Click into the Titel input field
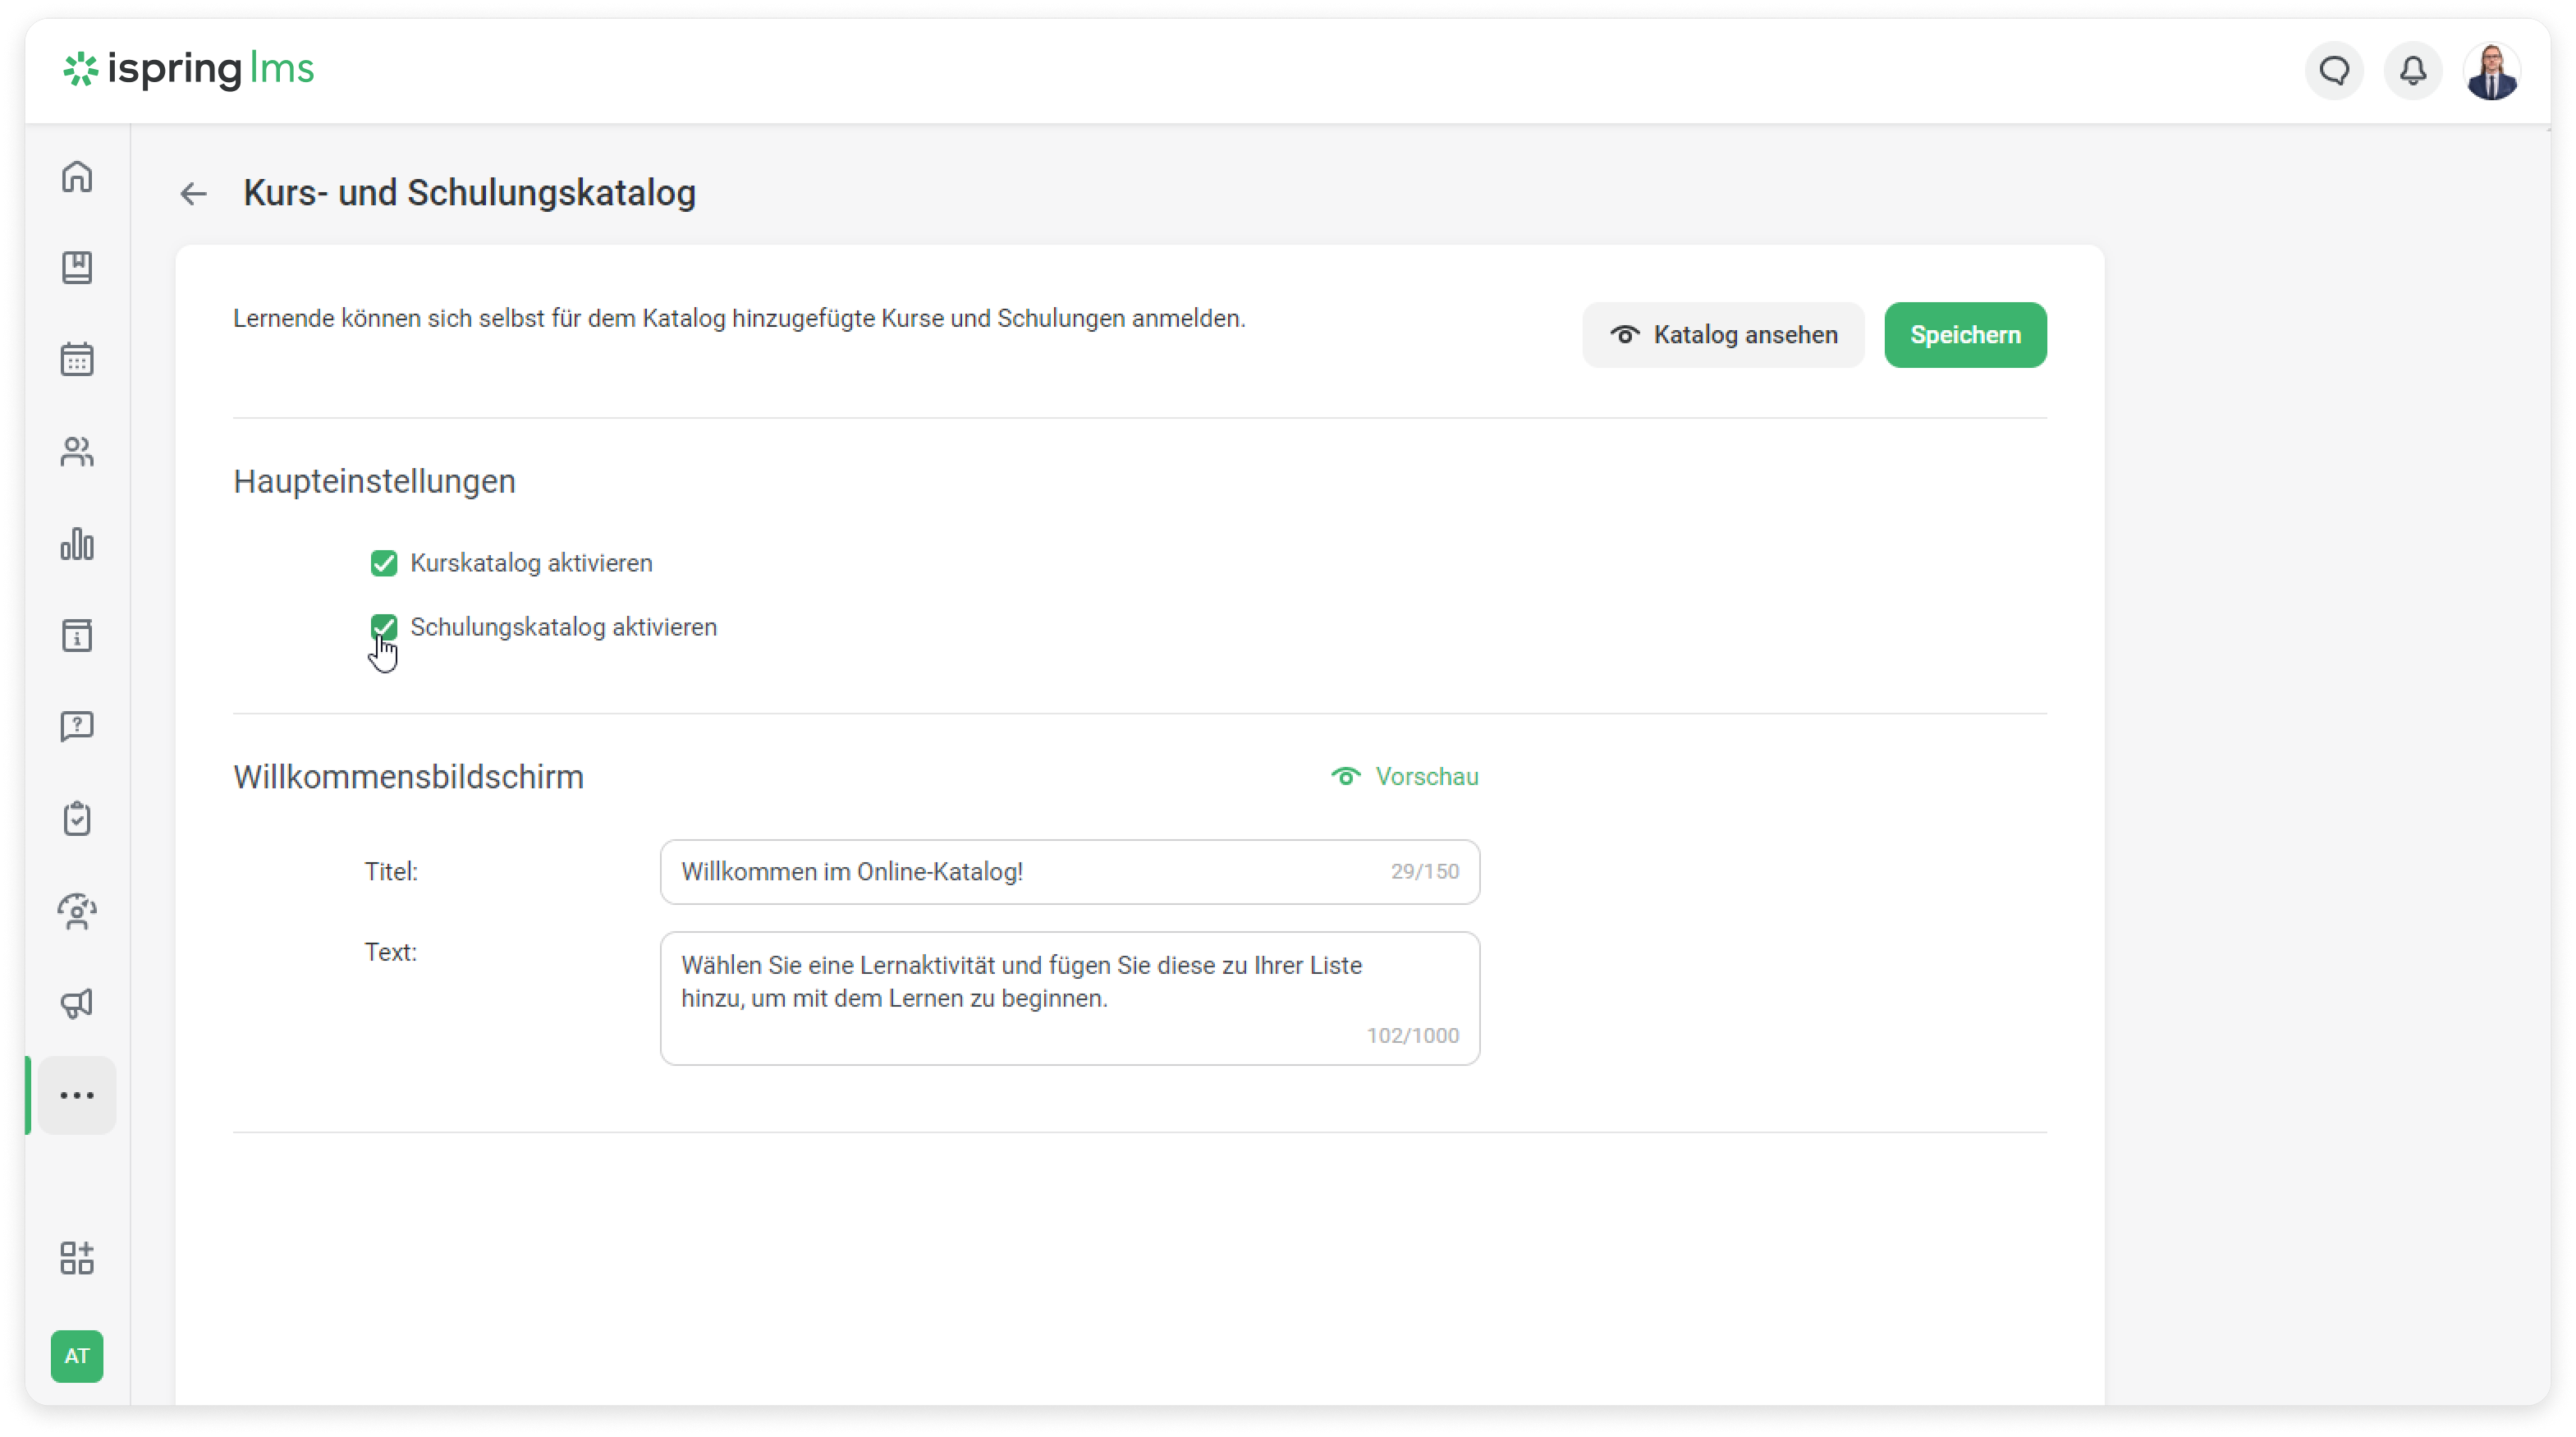 [1020, 872]
